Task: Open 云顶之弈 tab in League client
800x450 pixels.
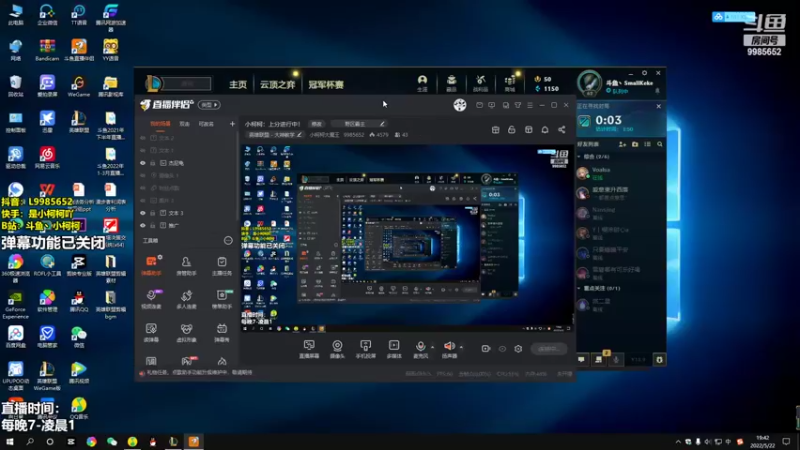Action: (x=278, y=84)
